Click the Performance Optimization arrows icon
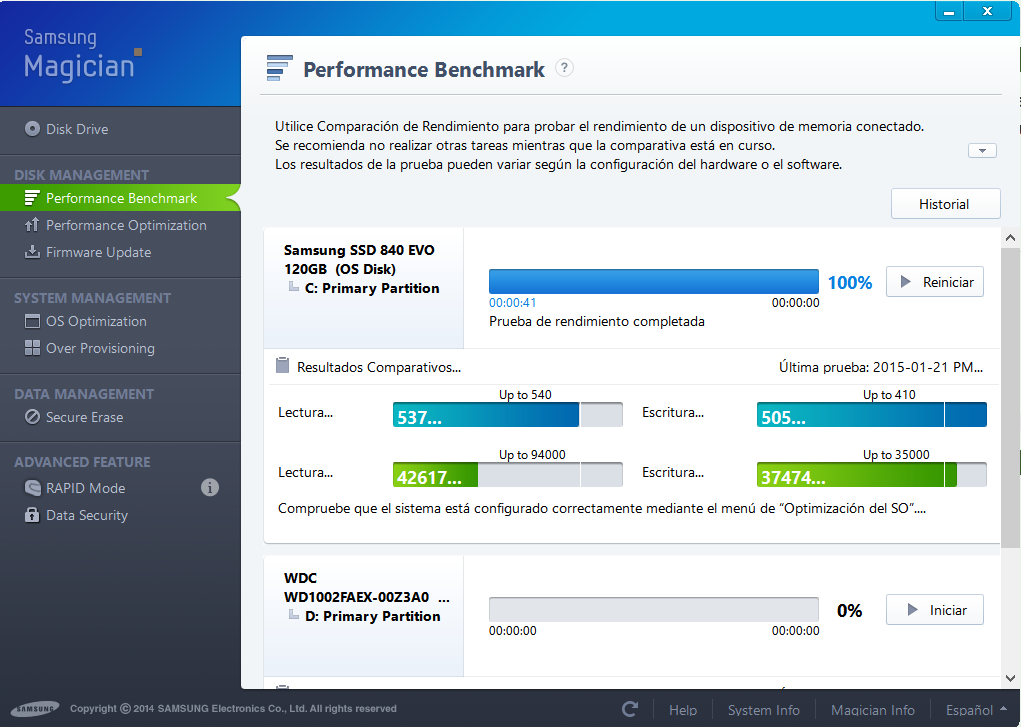The width and height of the screenshot is (1021, 727). pos(32,225)
